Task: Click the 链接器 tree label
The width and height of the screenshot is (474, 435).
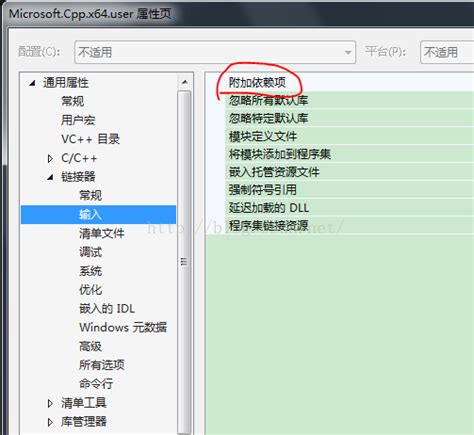Action: click(78, 177)
